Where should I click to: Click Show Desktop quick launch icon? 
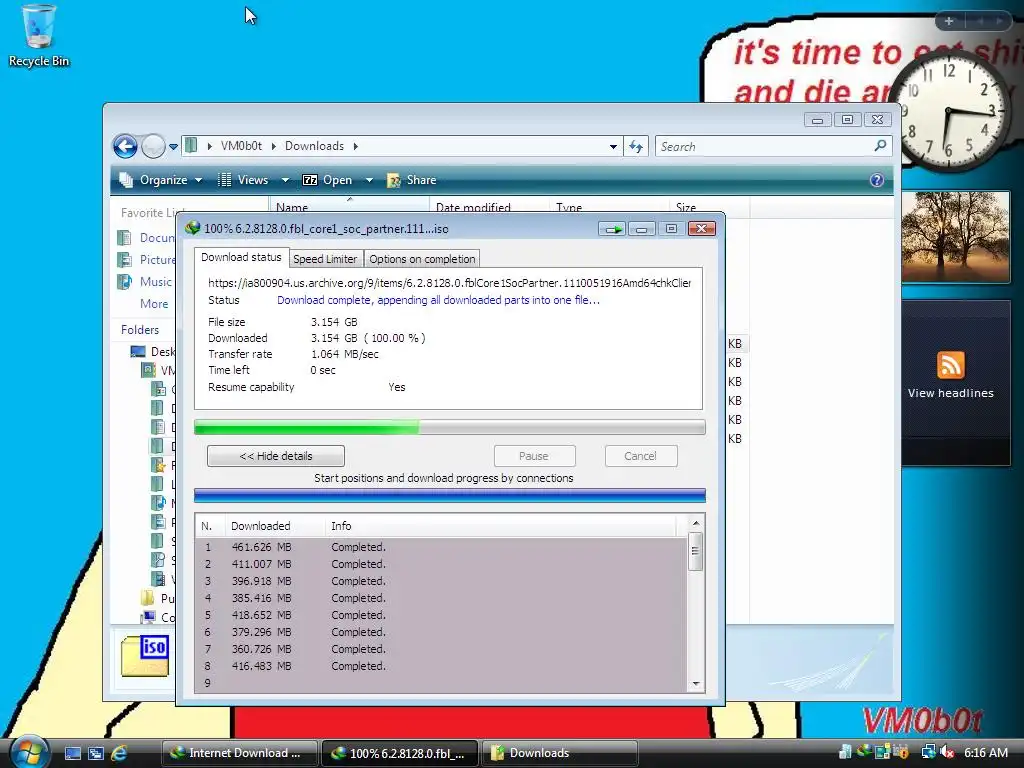pyautogui.click(x=72, y=753)
